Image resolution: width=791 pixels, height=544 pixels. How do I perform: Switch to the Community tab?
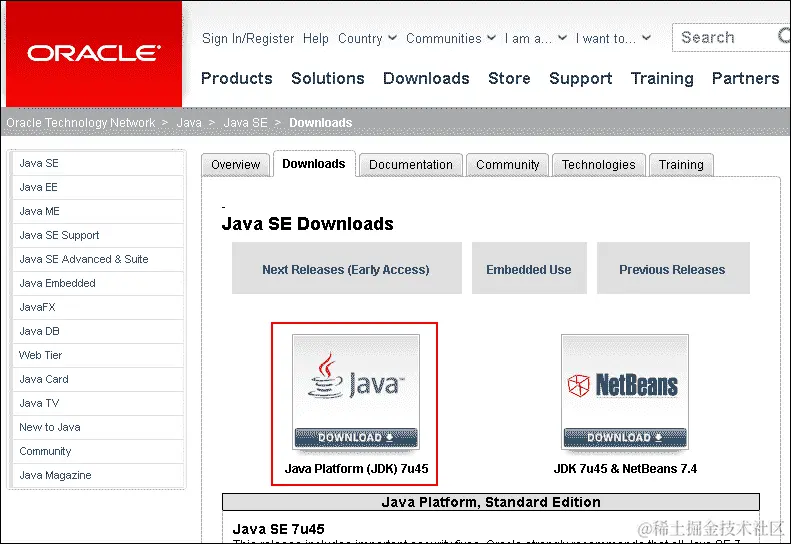tap(507, 165)
